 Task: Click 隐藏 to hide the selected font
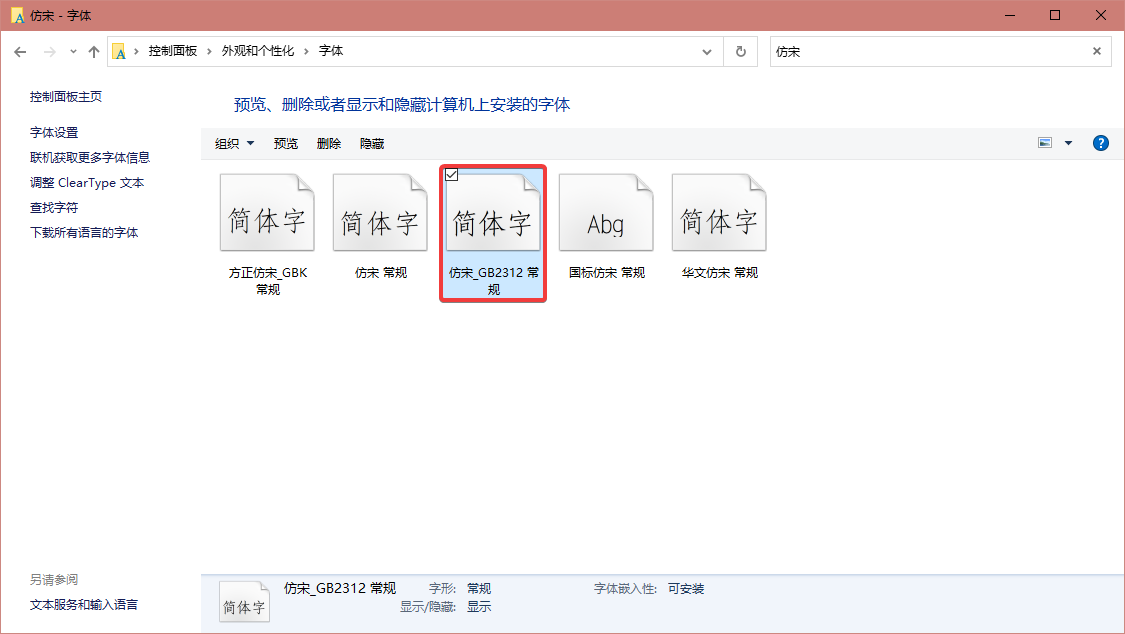point(371,142)
